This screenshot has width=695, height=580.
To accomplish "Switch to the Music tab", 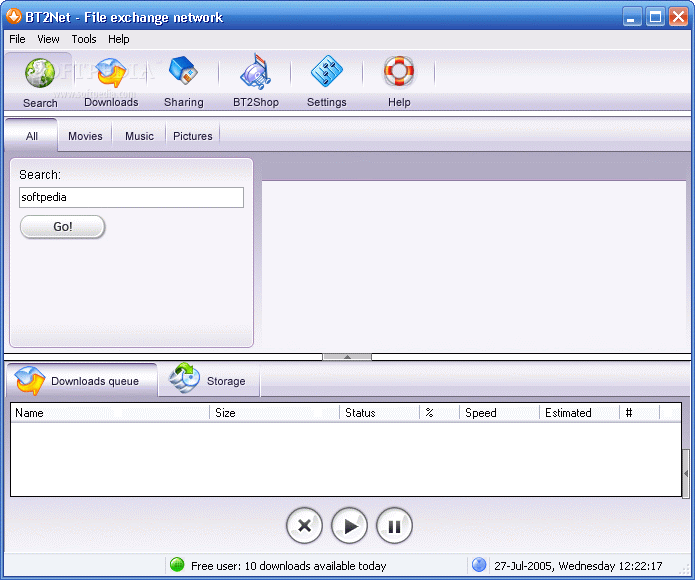I will pos(139,136).
